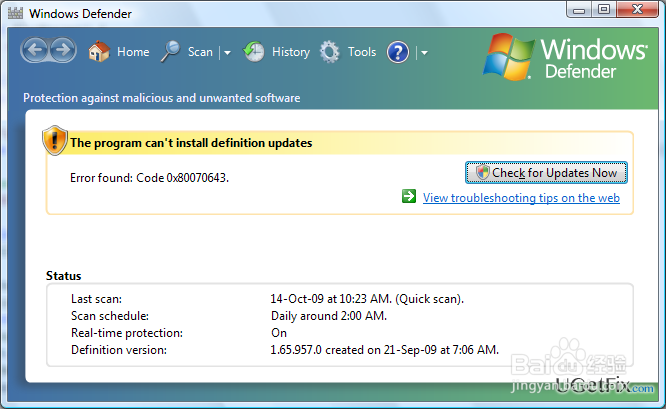Open the Tools page label
The height and width of the screenshot is (409, 666).
(362, 52)
